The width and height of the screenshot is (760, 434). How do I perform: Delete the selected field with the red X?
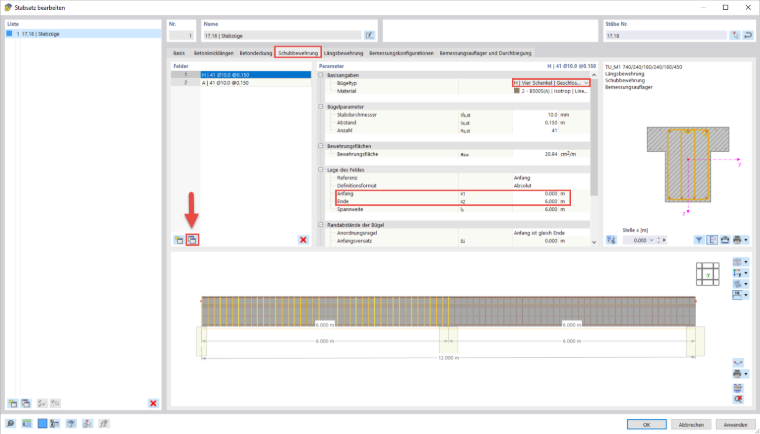tap(303, 240)
